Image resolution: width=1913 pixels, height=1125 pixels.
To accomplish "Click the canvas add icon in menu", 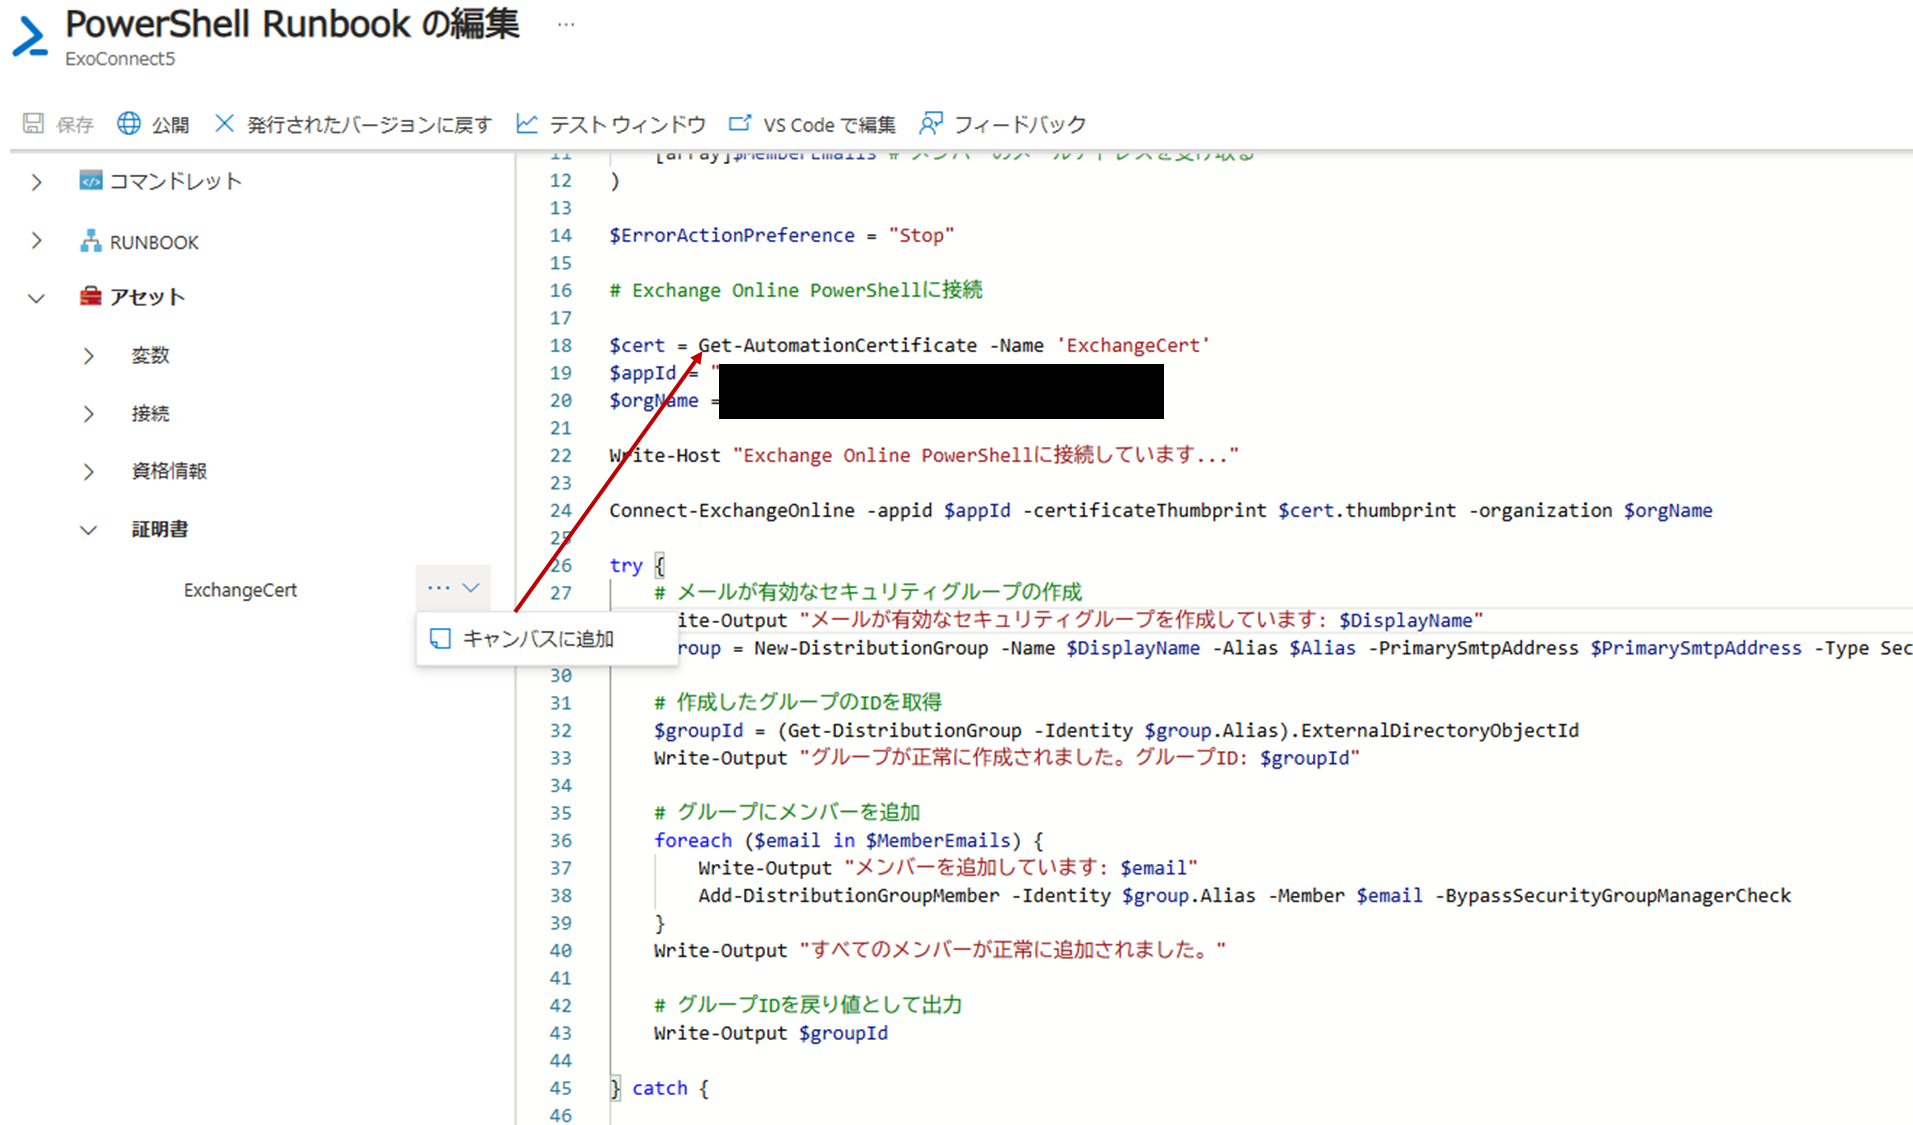I will 440,638.
